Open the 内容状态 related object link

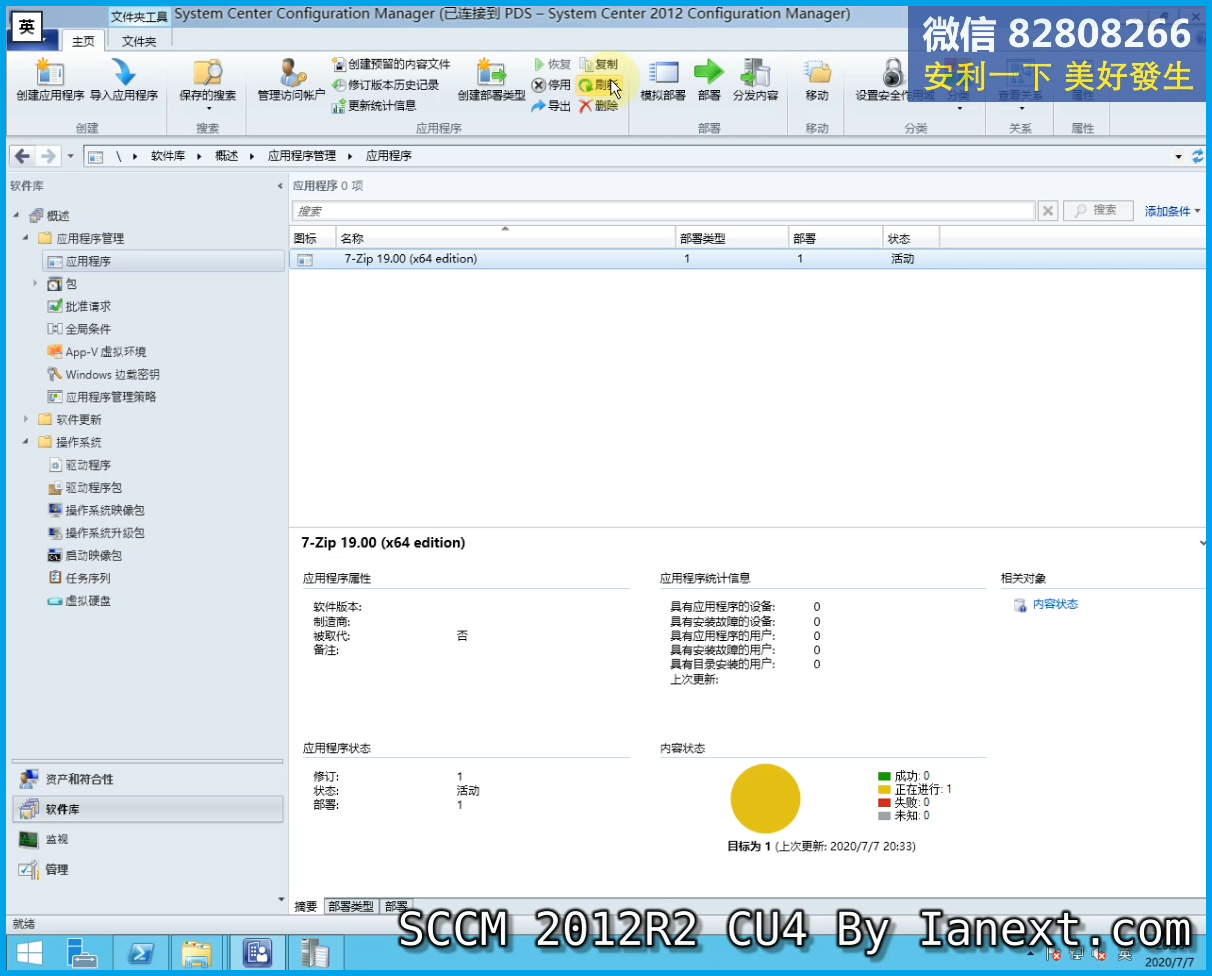(x=1055, y=604)
